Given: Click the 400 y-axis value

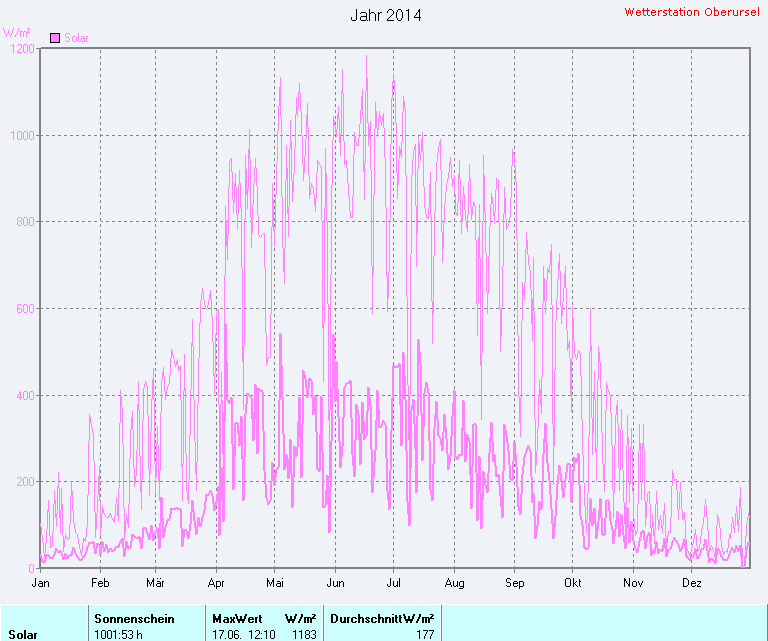Looking at the screenshot, I should click(x=25, y=395).
